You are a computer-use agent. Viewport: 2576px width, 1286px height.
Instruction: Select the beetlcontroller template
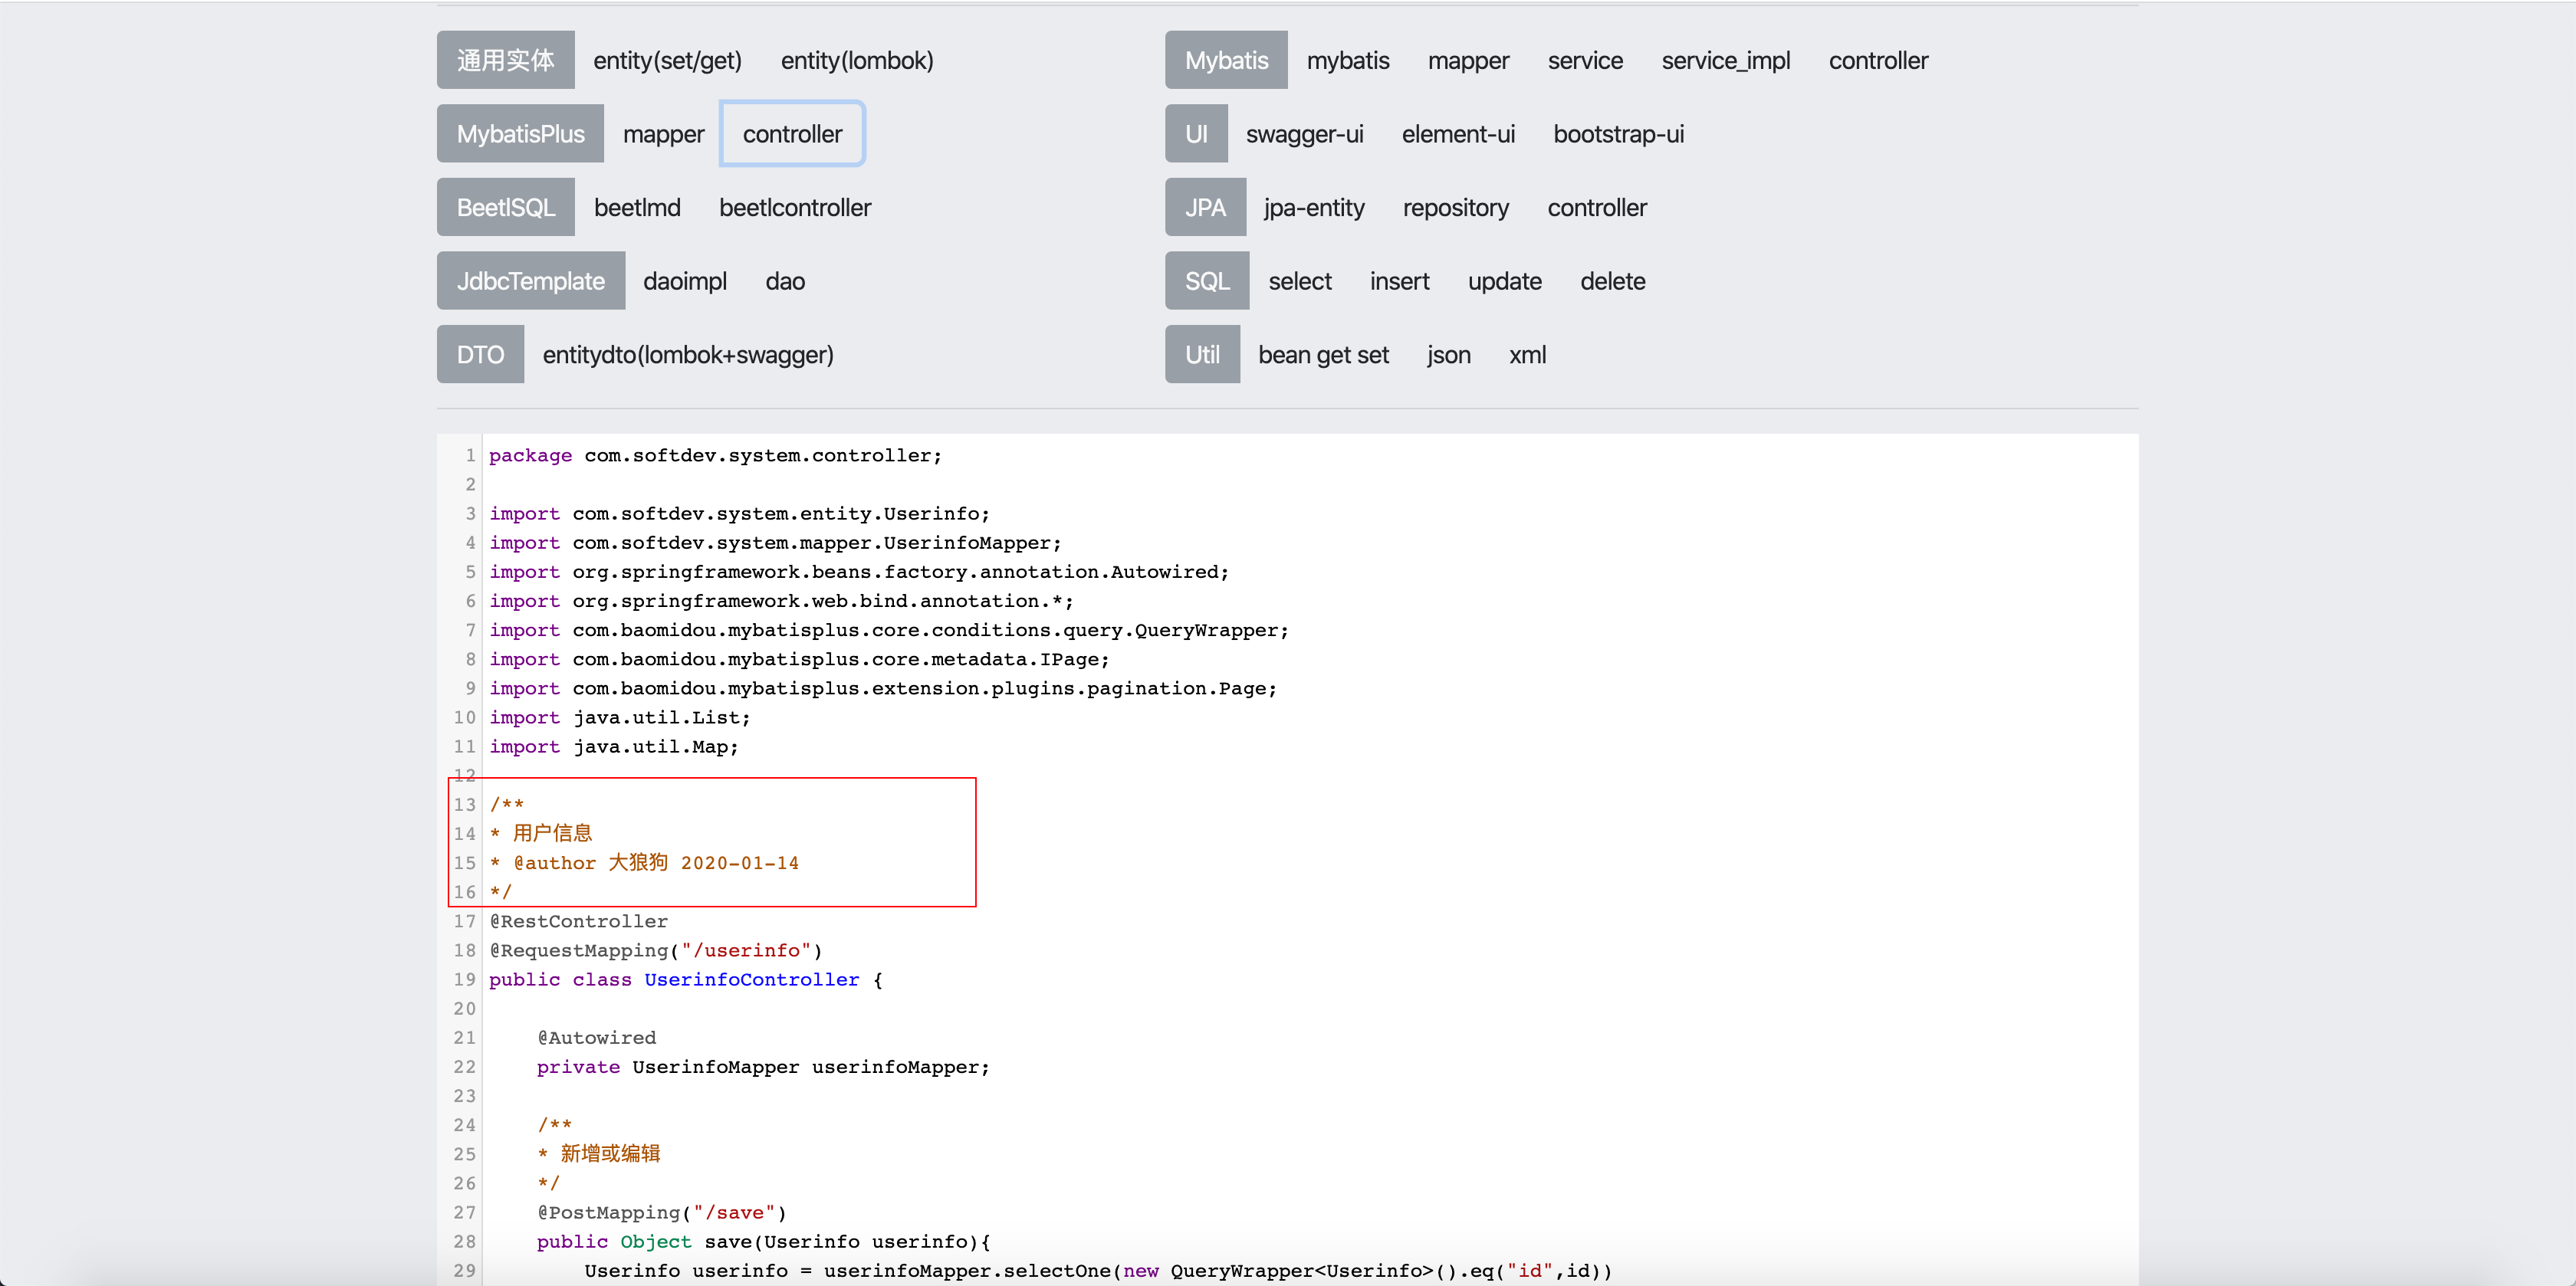tap(795, 208)
